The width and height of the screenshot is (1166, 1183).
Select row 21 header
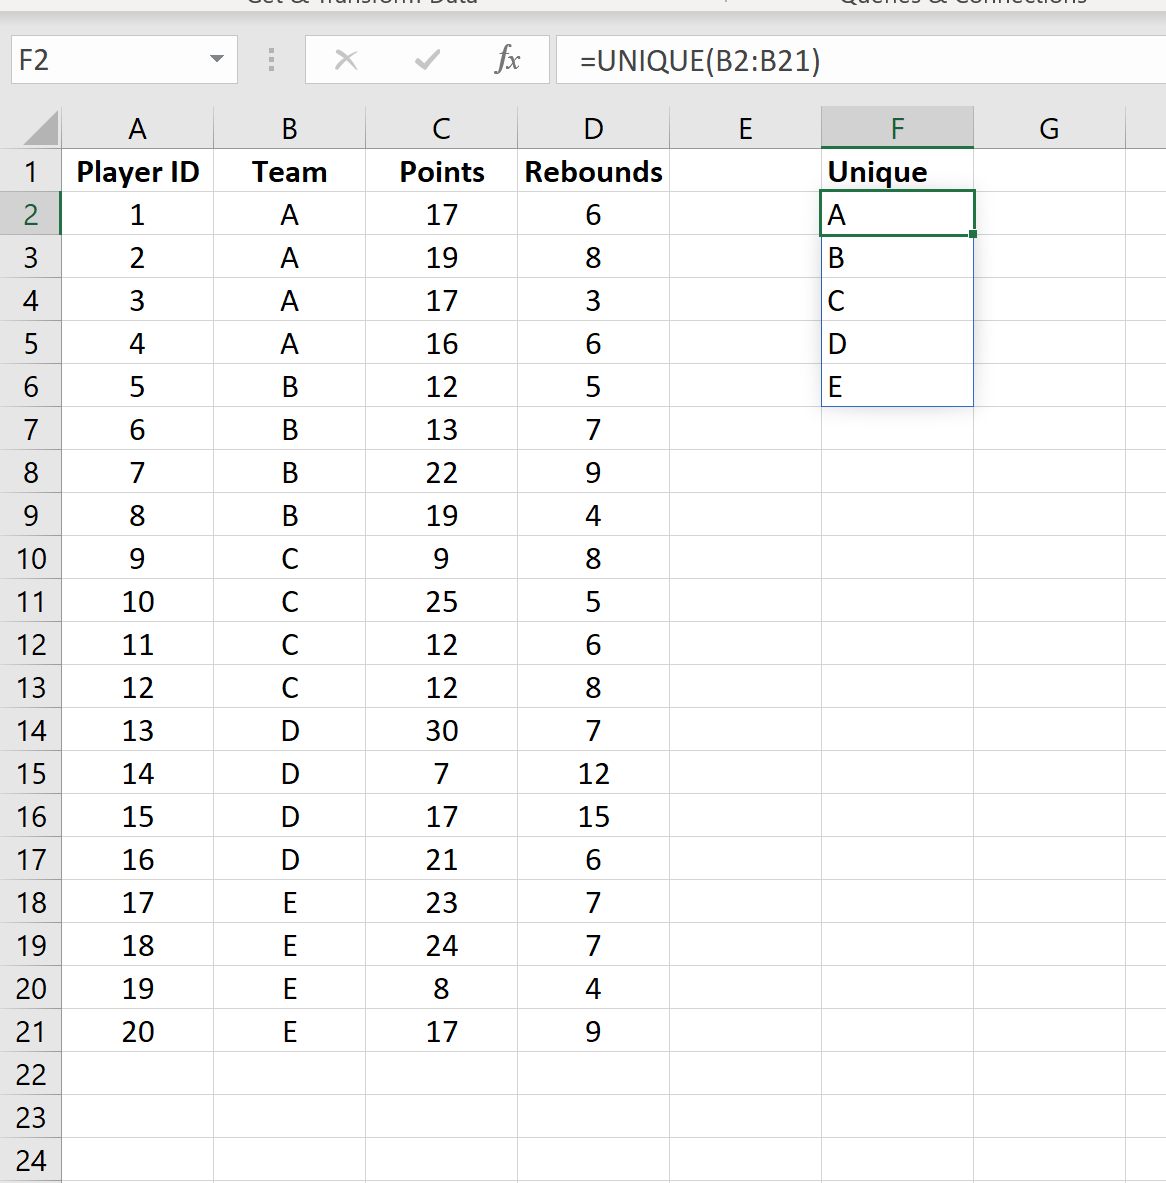click(31, 1032)
